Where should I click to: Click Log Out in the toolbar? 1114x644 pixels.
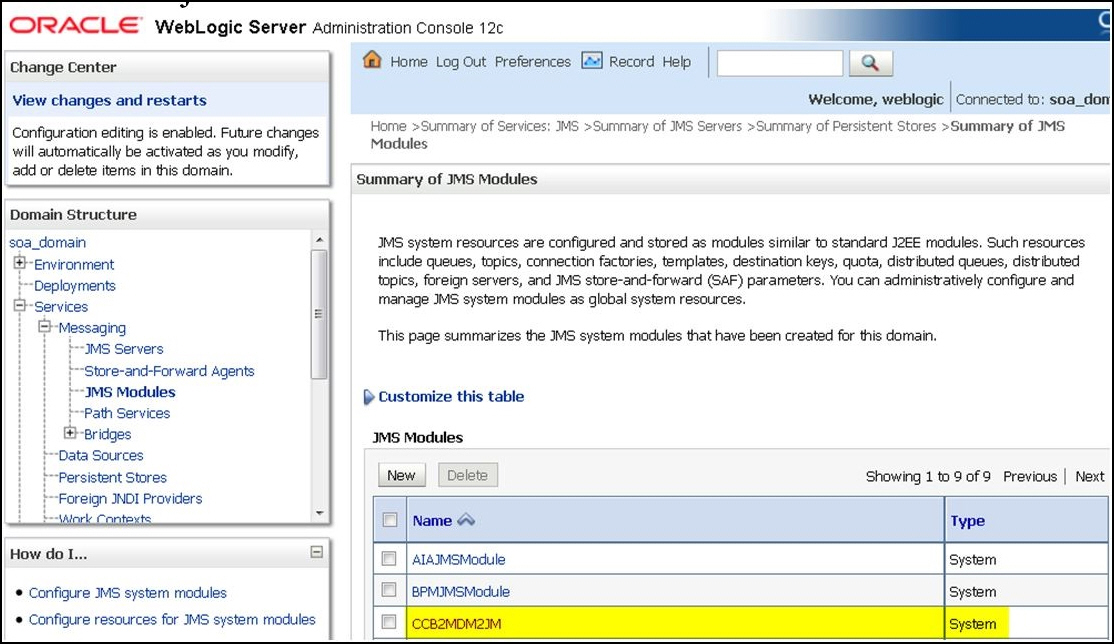tap(461, 62)
